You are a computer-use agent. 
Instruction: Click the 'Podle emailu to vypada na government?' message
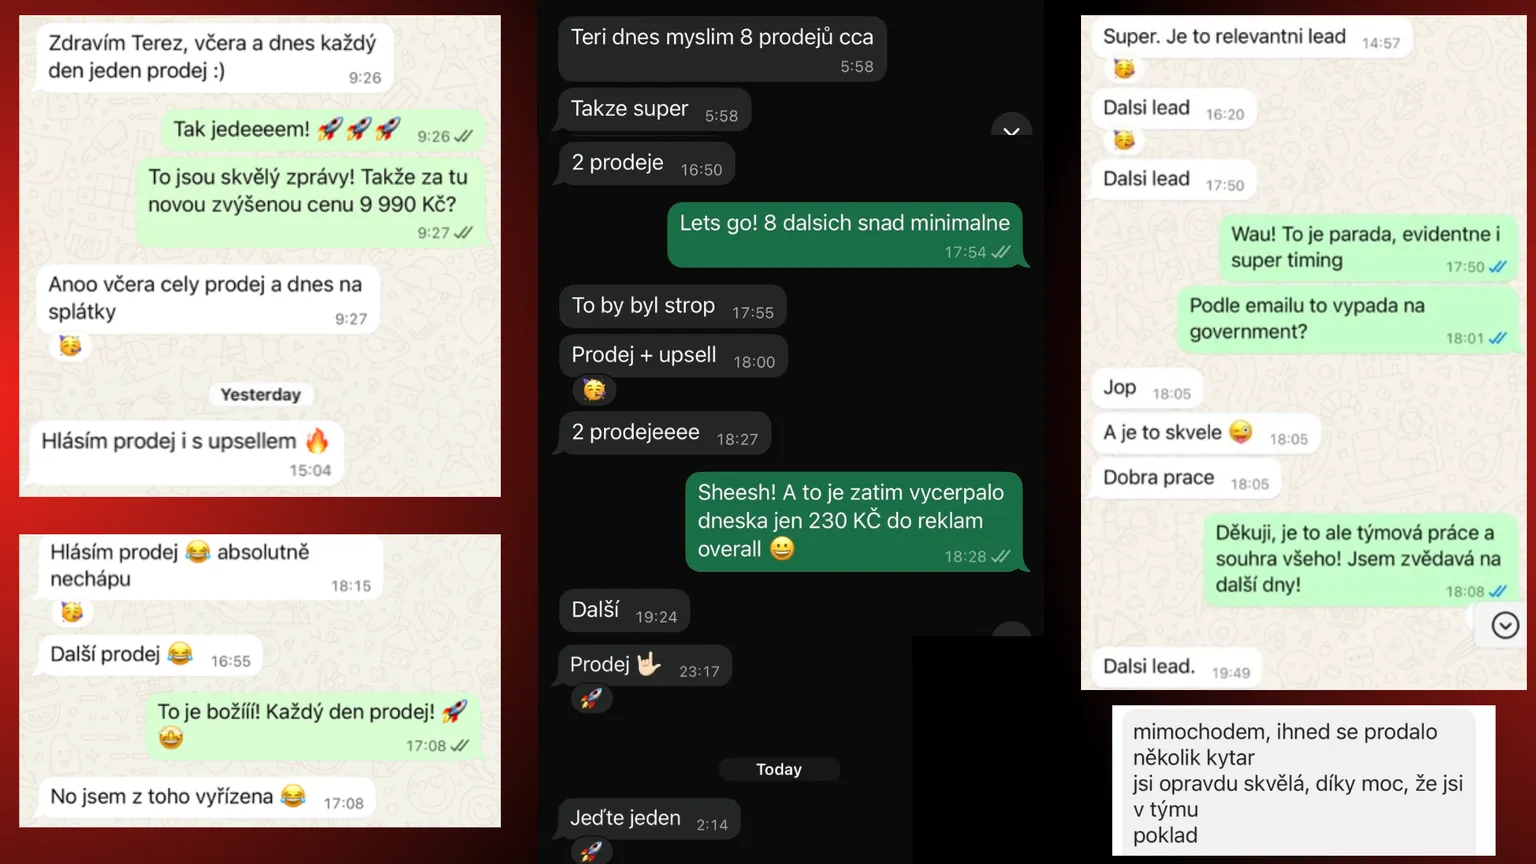click(1347, 319)
